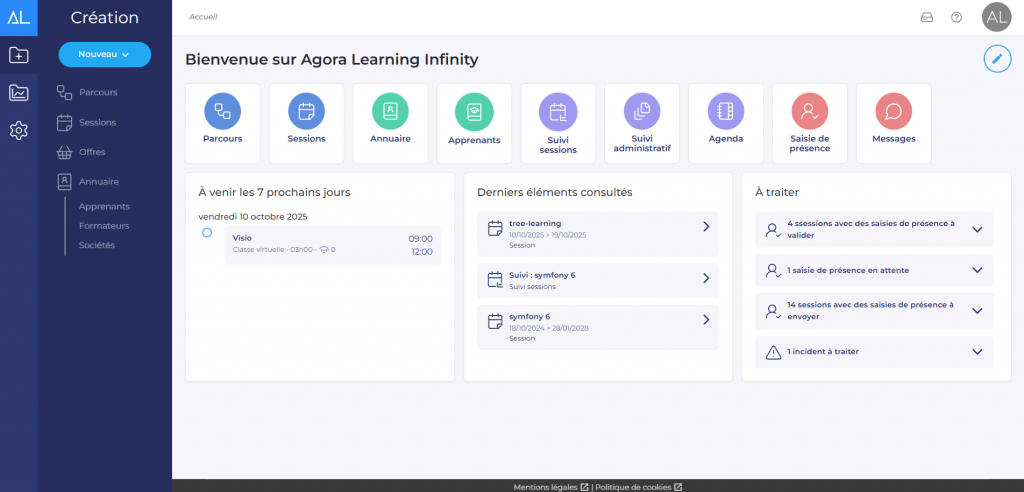Open the Nouveau dropdown button
1024x492 pixels.
tap(105, 54)
